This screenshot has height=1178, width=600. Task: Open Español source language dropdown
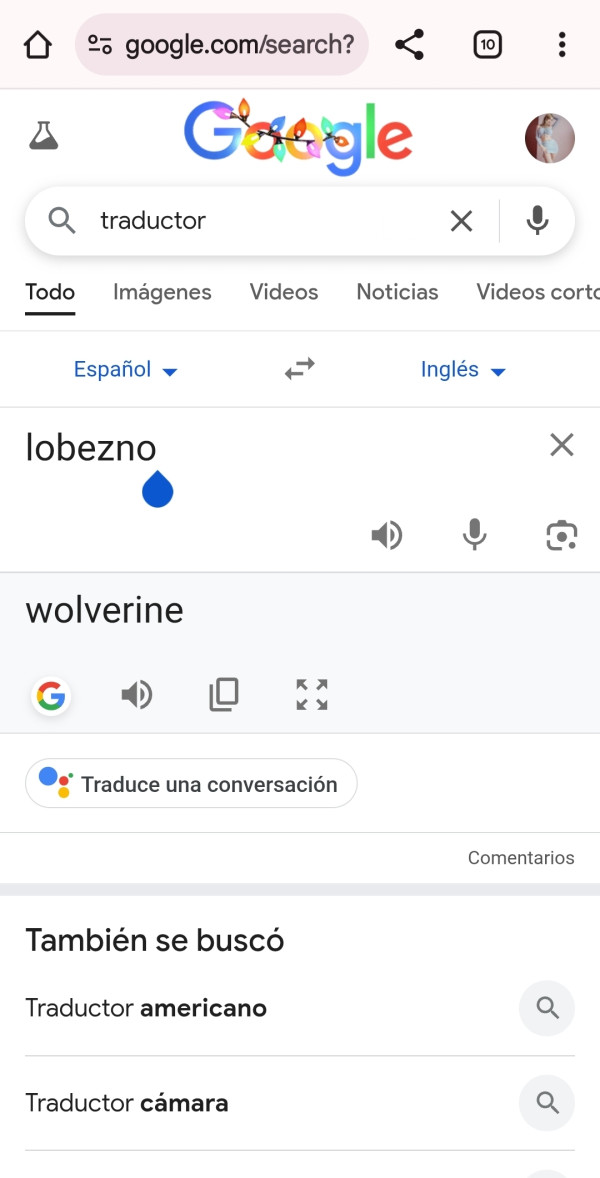(x=125, y=370)
